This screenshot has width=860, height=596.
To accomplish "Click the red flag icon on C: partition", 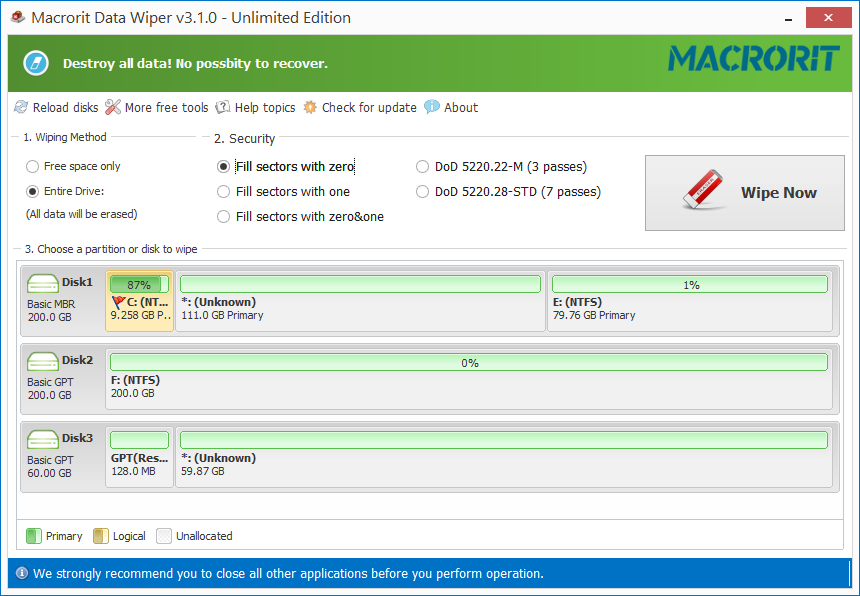I will 118,302.
